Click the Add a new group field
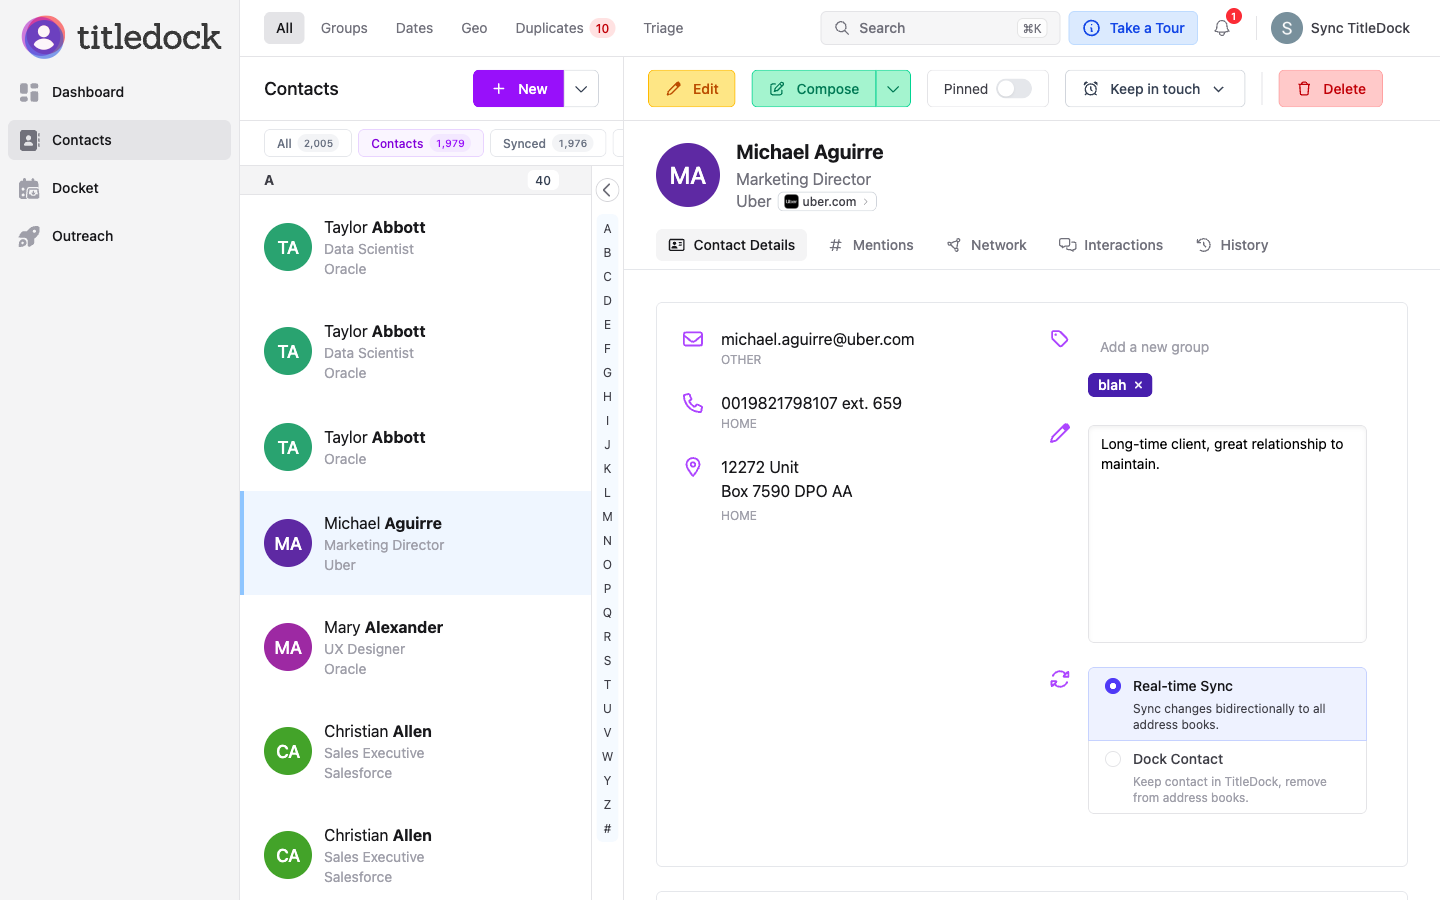 [x=1227, y=347]
